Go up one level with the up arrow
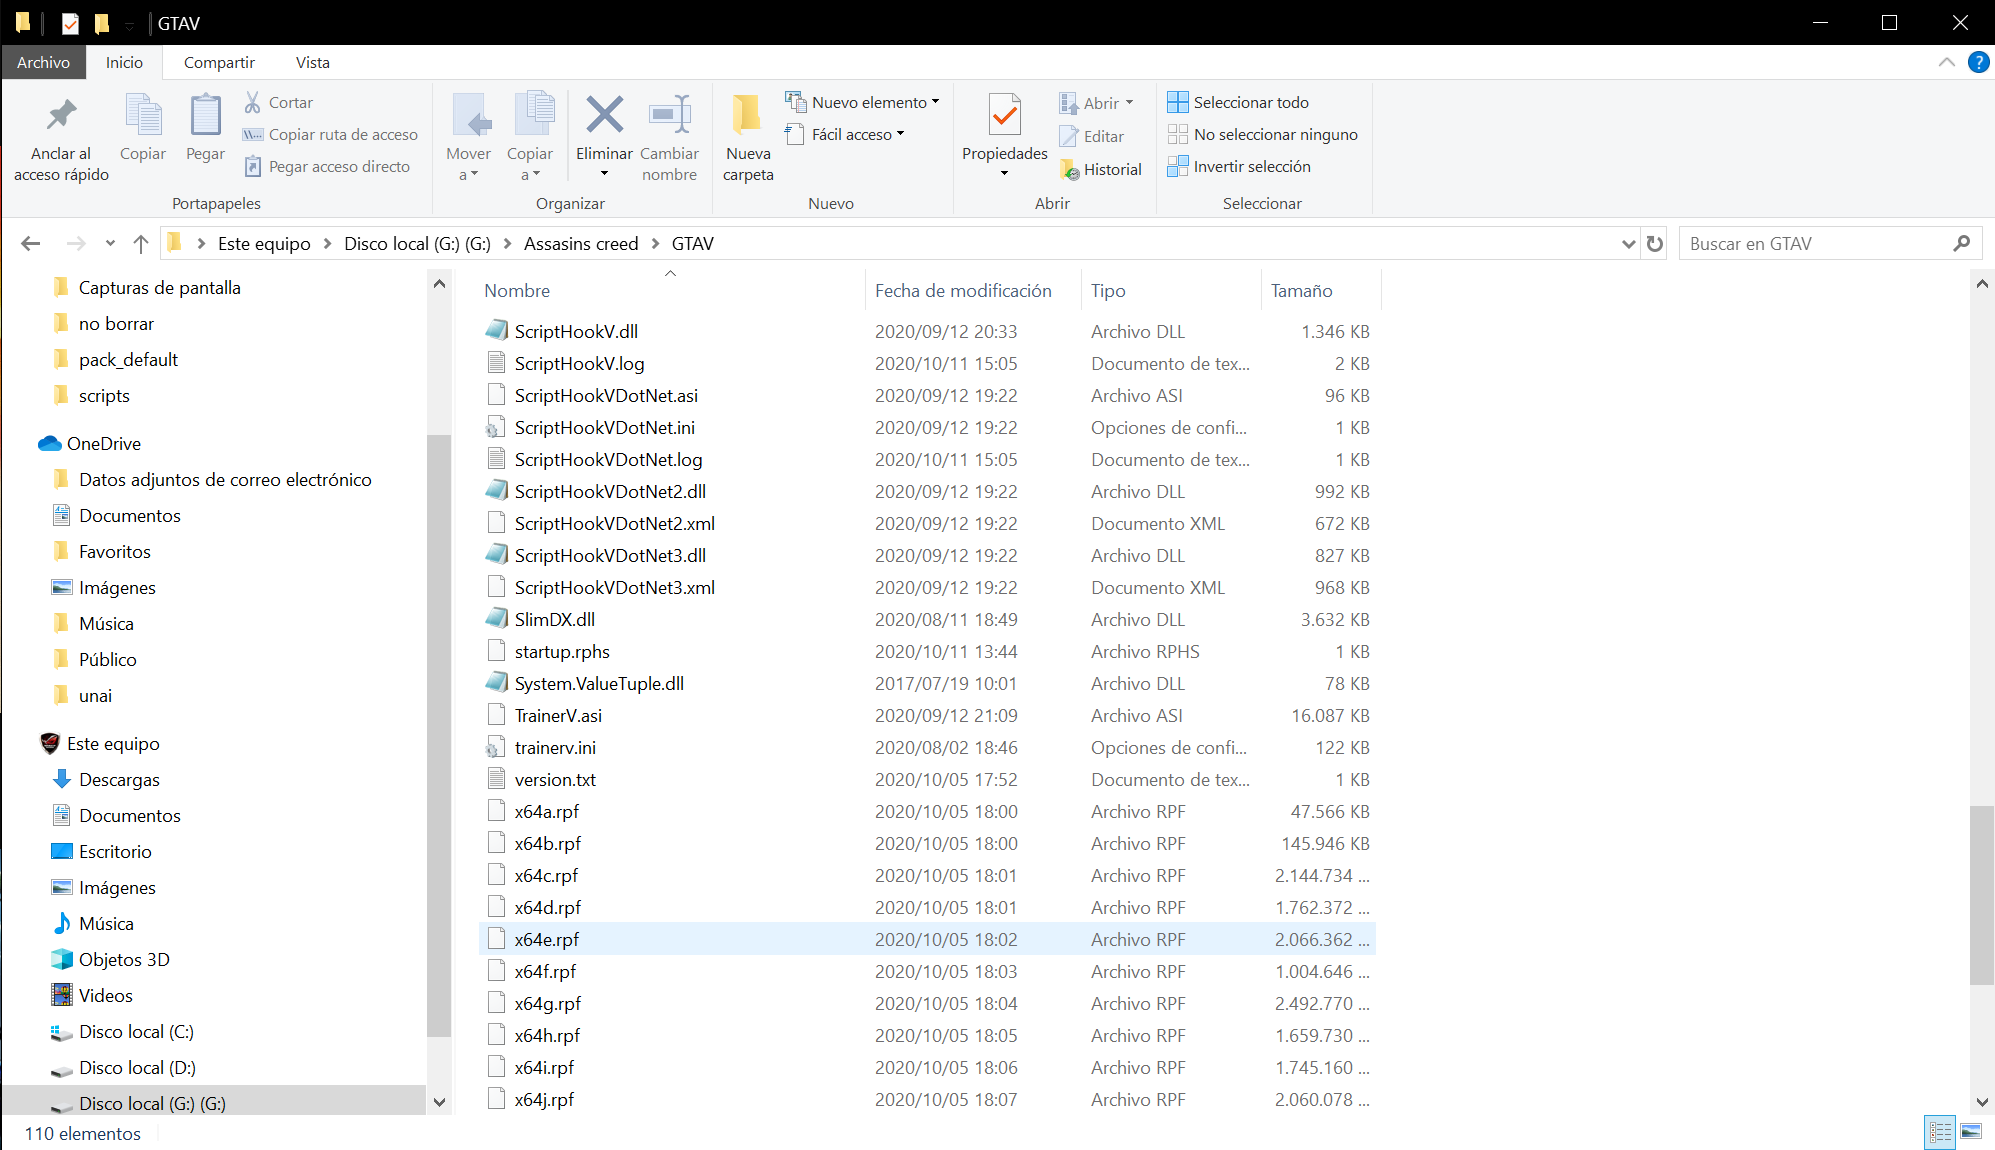1995x1150 pixels. 141,244
